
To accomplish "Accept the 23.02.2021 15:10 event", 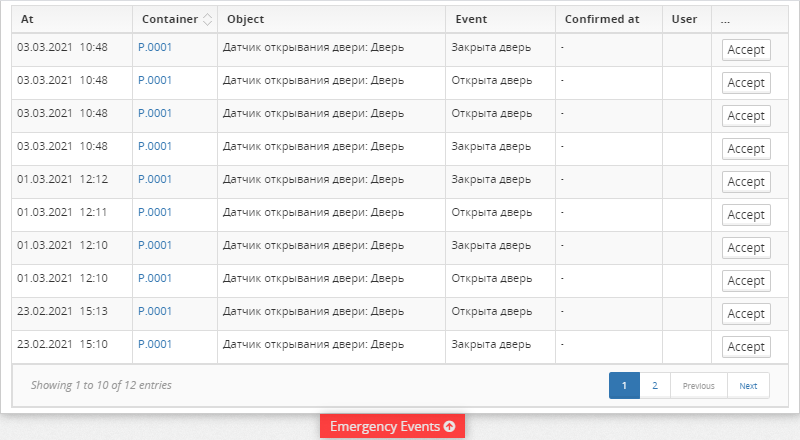I will 746,347.
